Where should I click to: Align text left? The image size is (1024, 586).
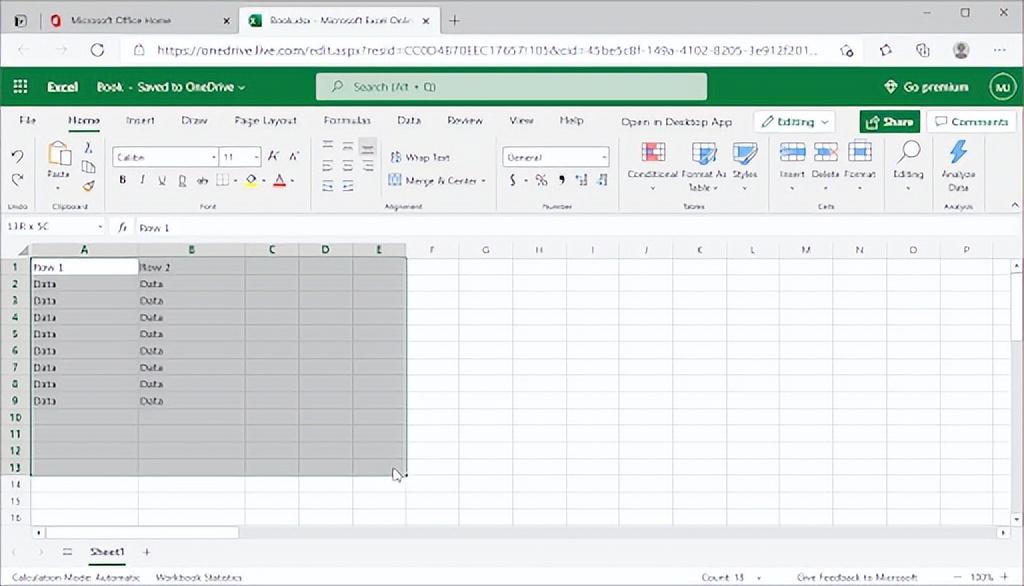click(x=328, y=166)
